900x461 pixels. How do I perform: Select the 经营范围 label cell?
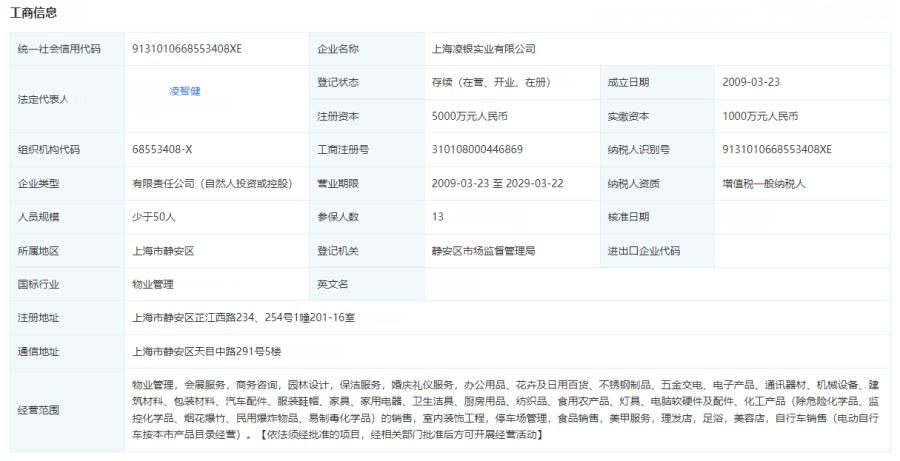(x=67, y=410)
